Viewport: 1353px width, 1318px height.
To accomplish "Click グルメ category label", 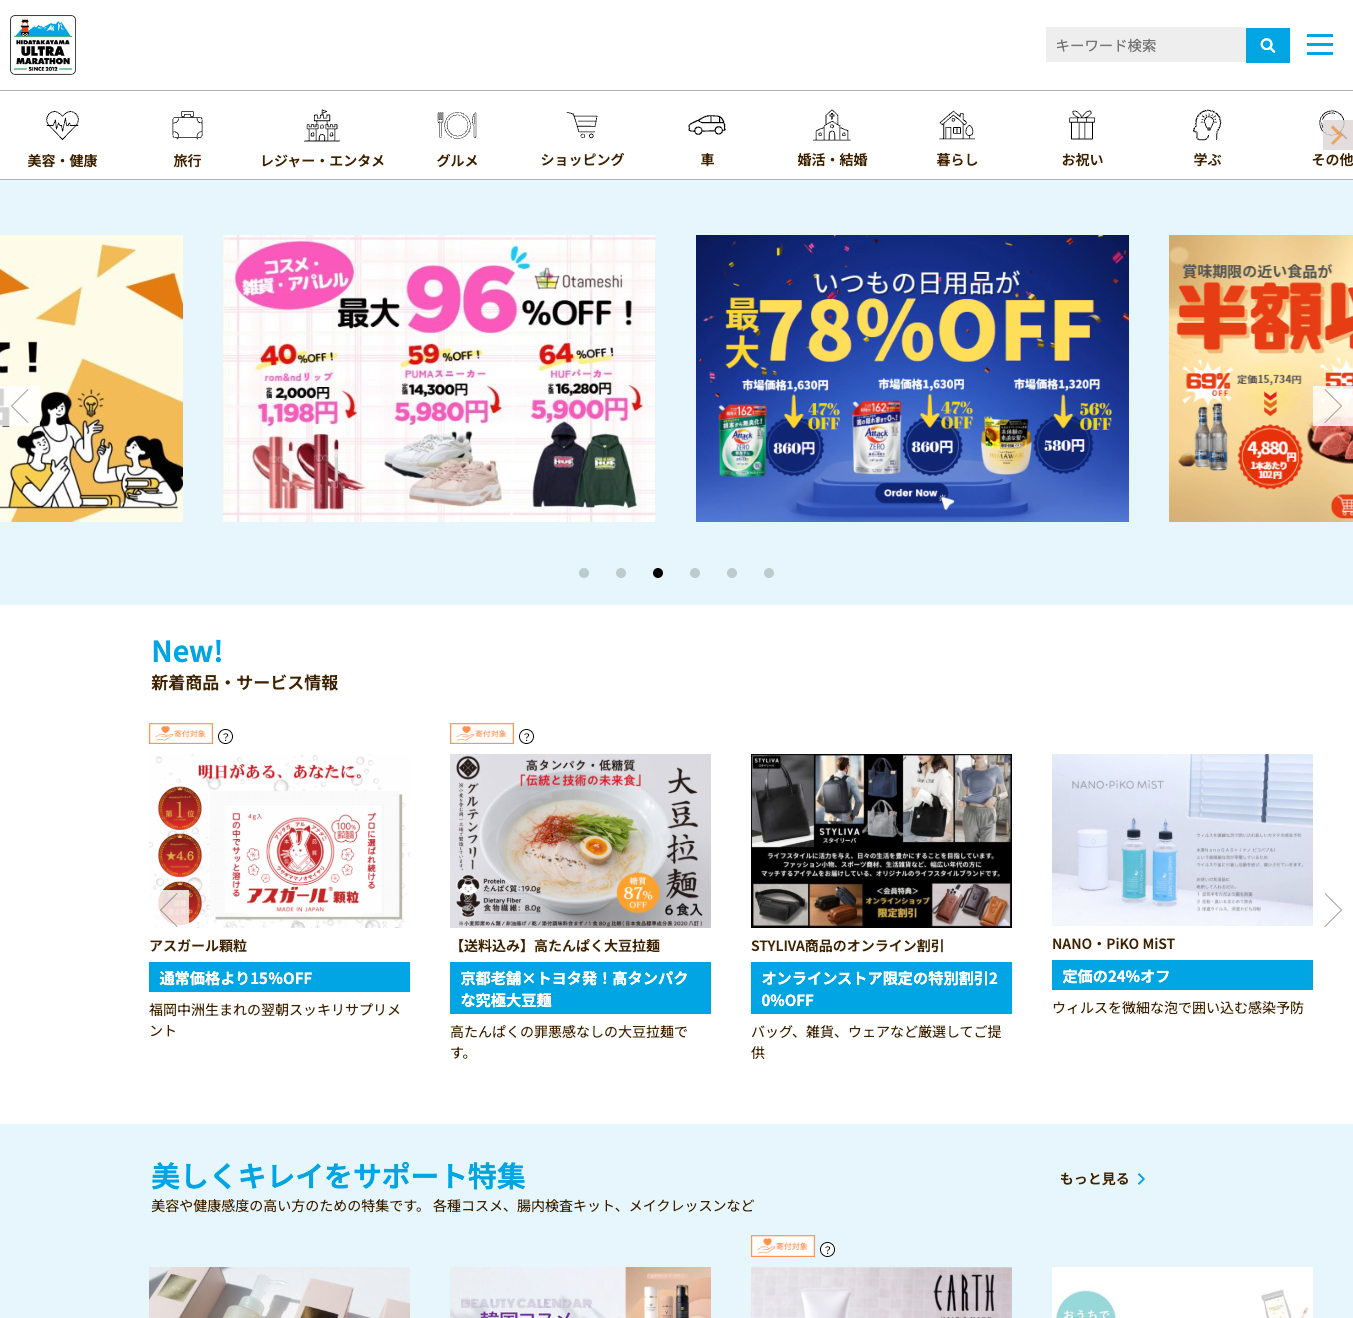I will [457, 161].
